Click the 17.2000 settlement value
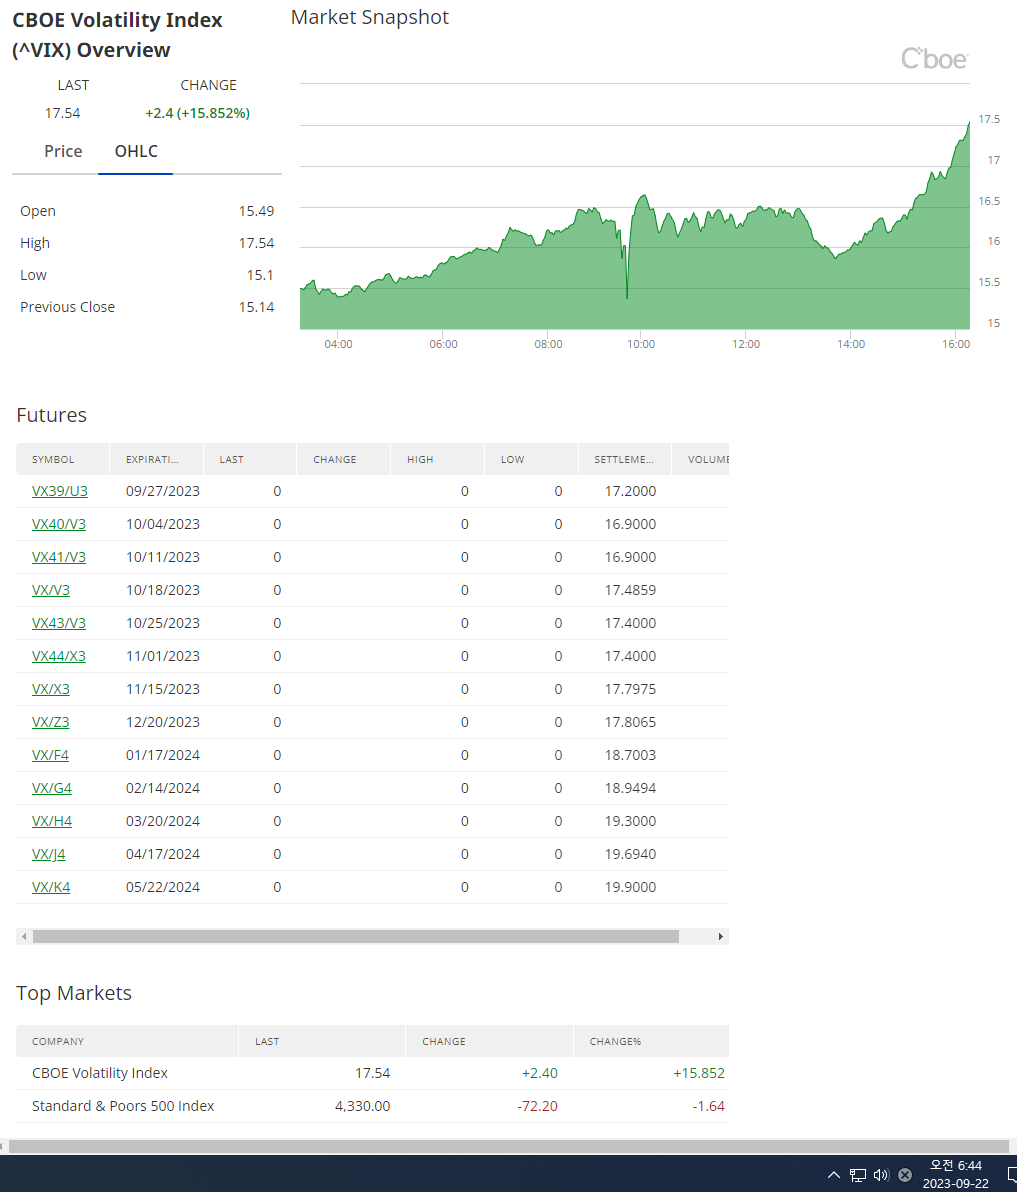1017x1192 pixels. coord(630,491)
